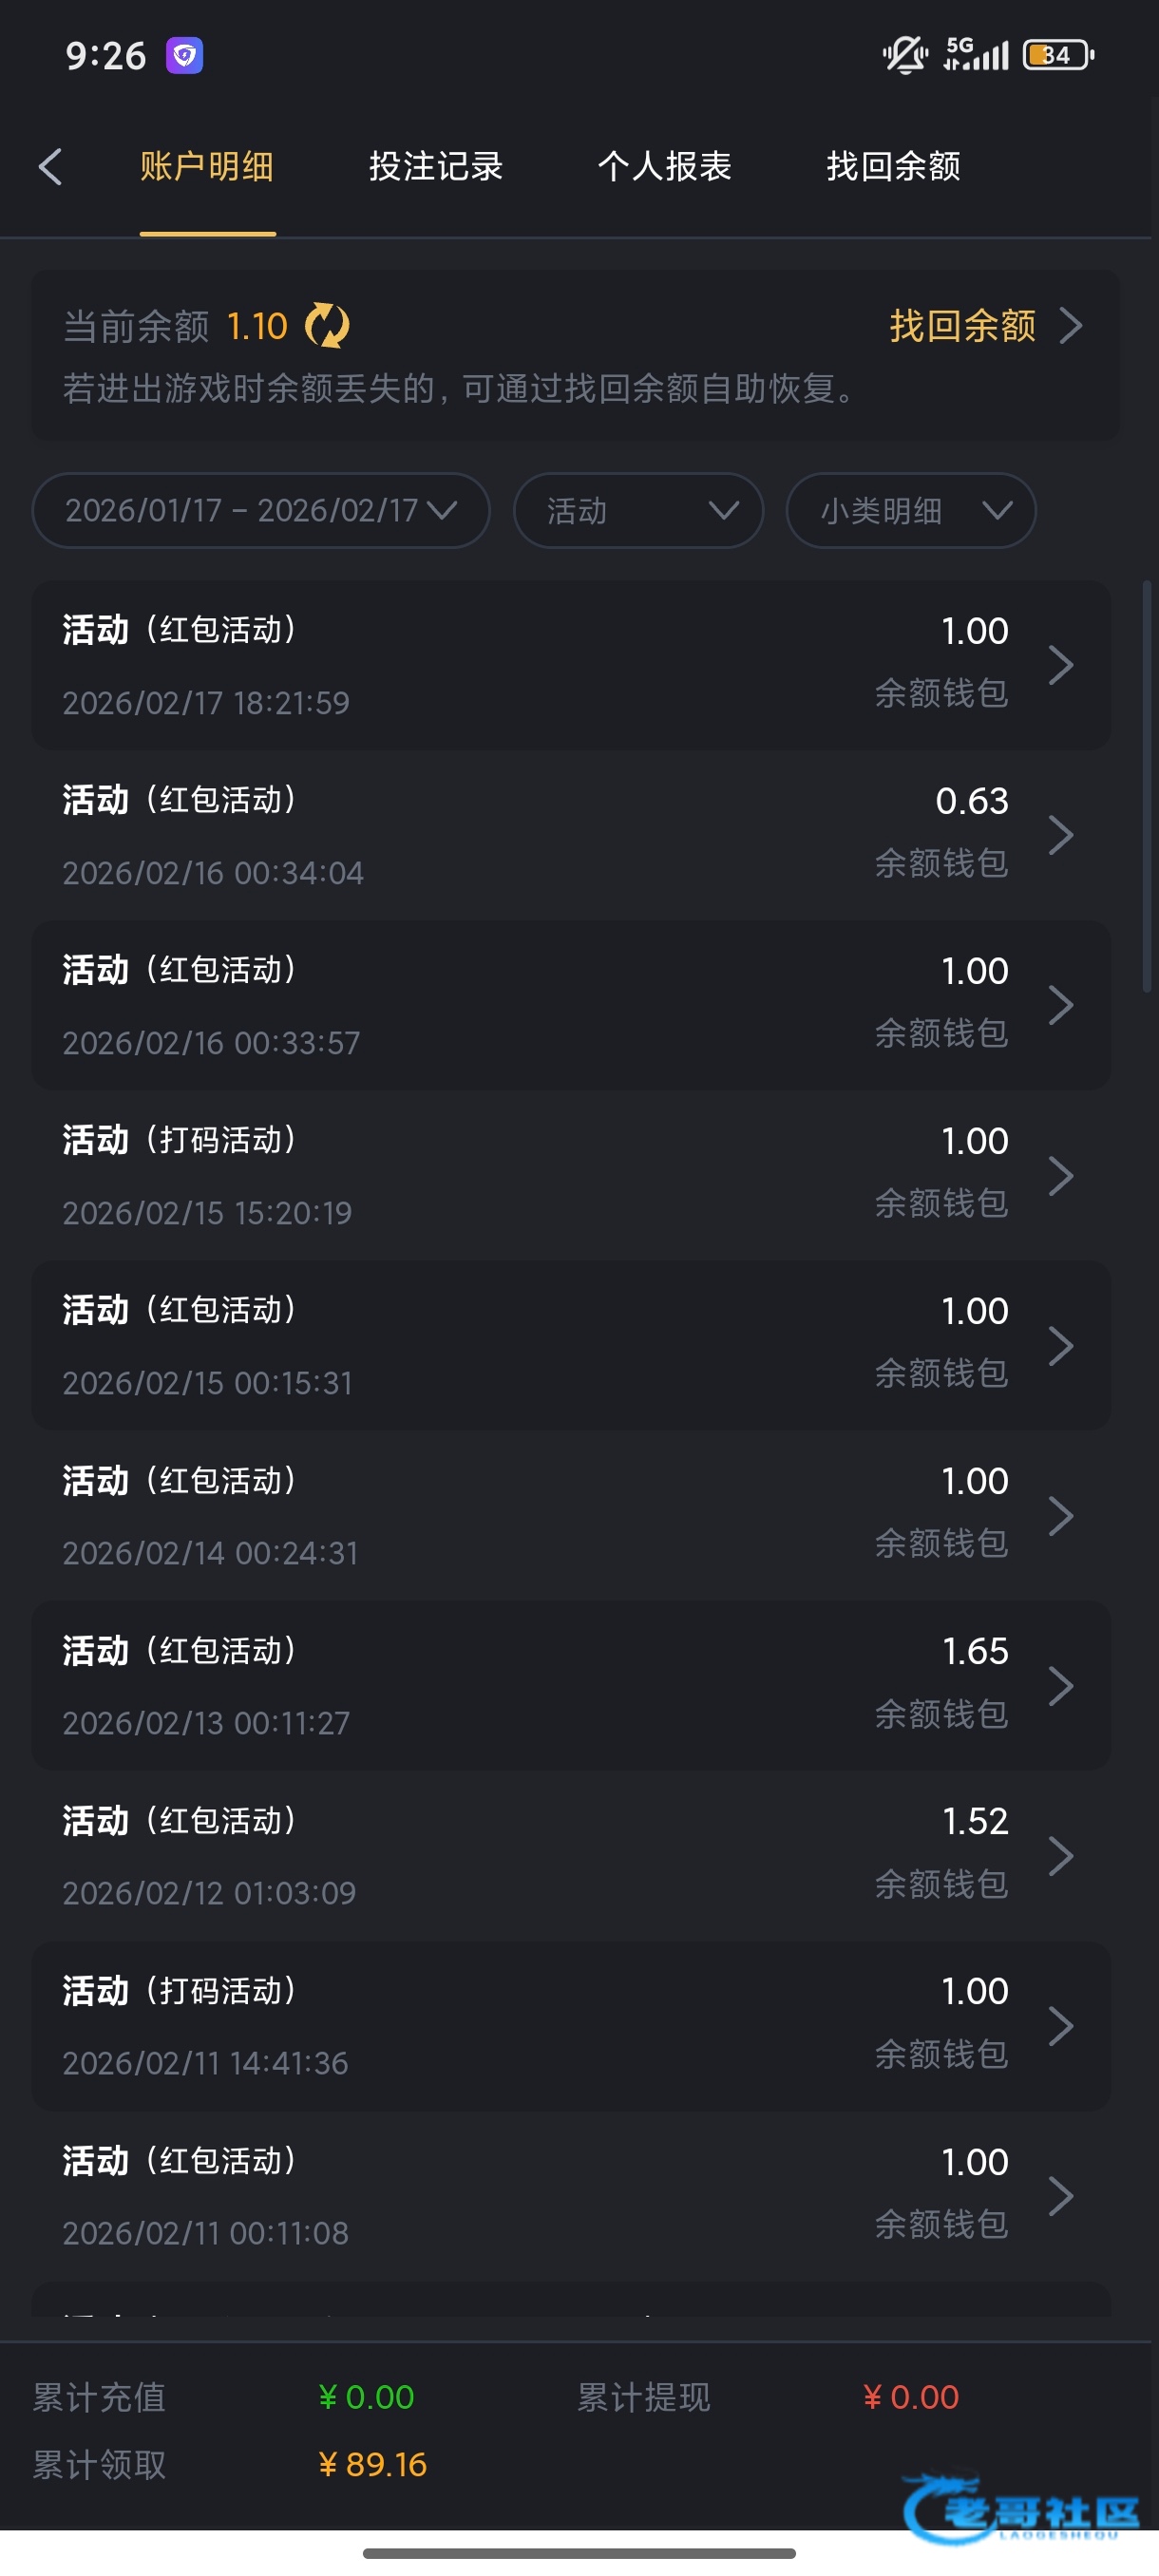Tap the muted bell status icon

(x=905, y=55)
